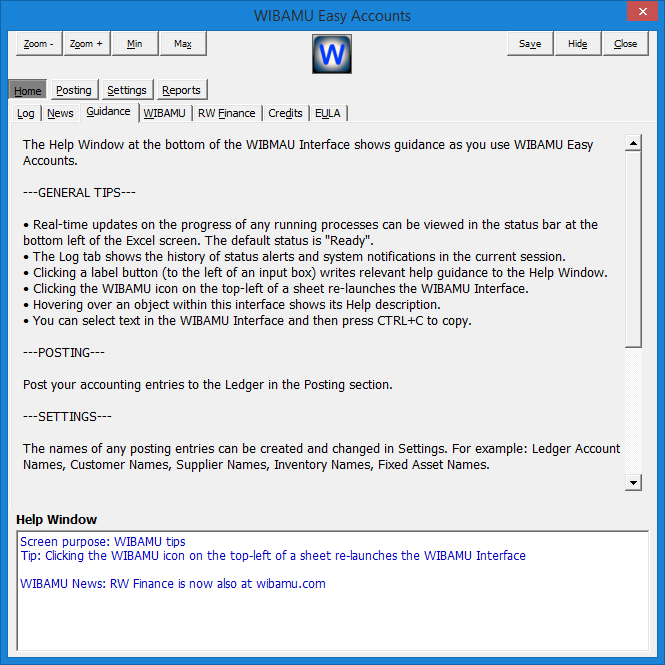Open the Credits sub-tab
Viewport: 665px width, 665px height.
tap(285, 113)
